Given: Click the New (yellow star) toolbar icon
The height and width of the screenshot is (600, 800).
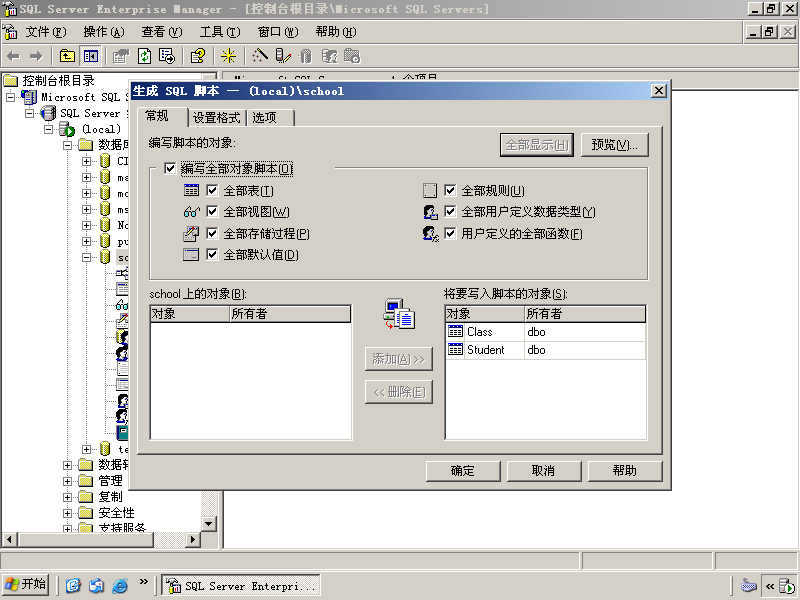Looking at the screenshot, I should click(228, 56).
